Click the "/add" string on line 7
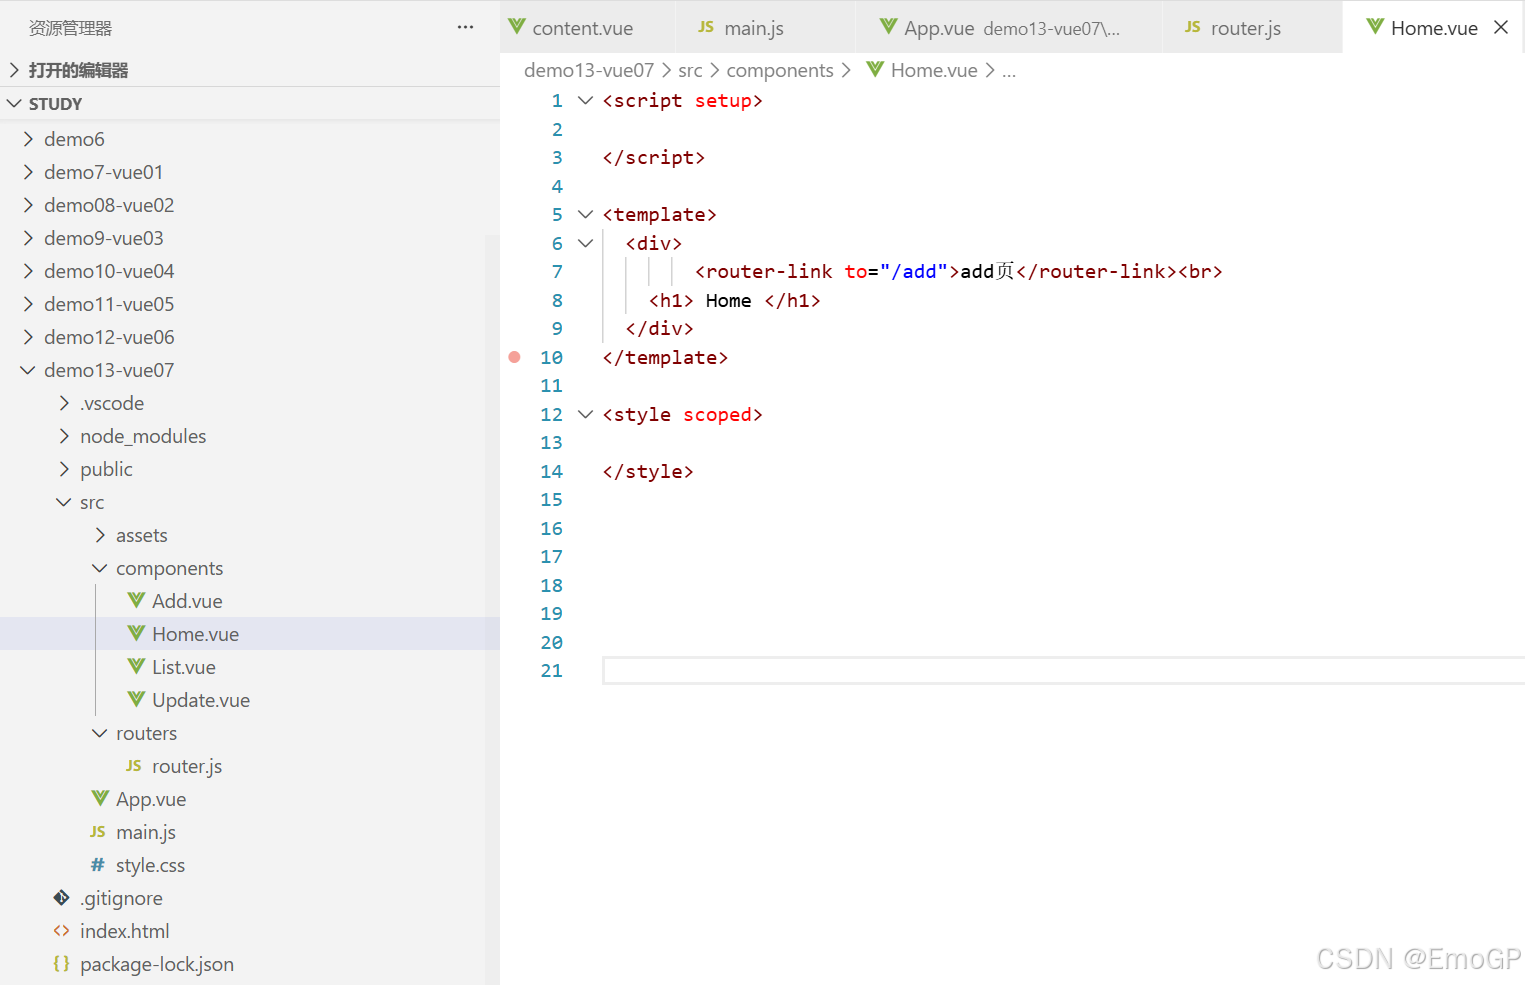The width and height of the screenshot is (1525, 985). (914, 271)
